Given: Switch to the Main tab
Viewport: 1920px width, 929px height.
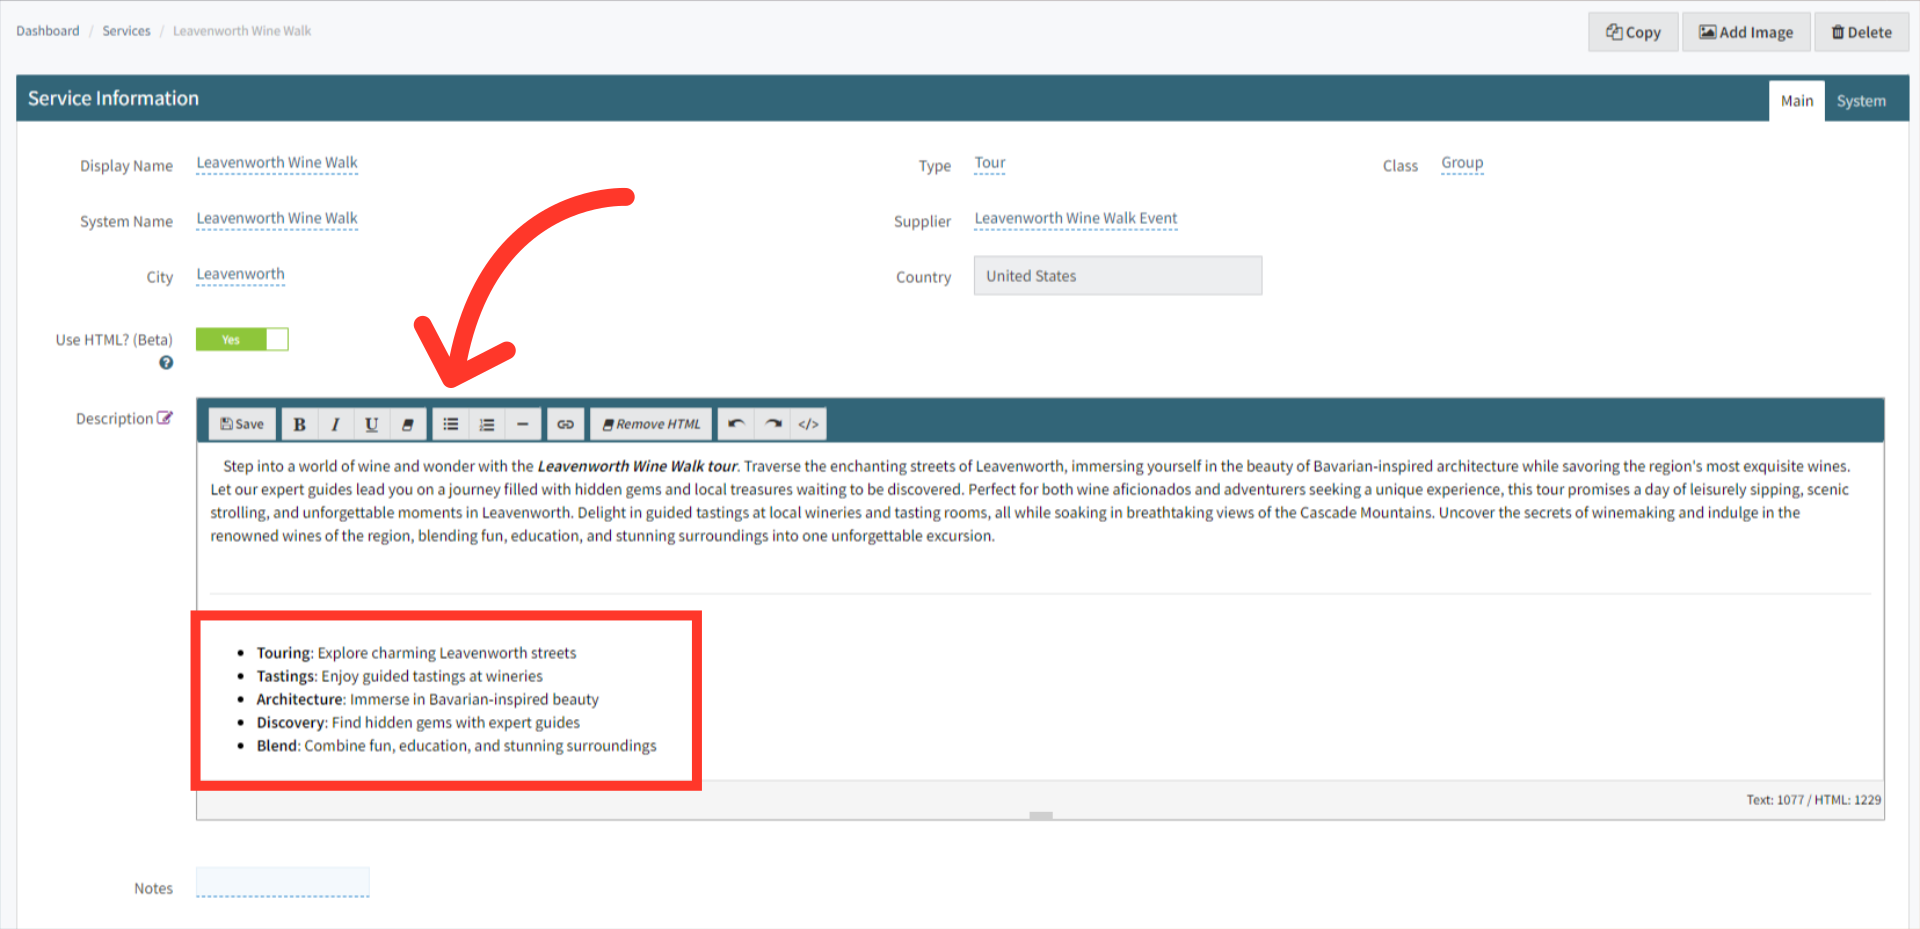Looking at the screenshot, I should pyautogui.click(x=1797, y=101).
